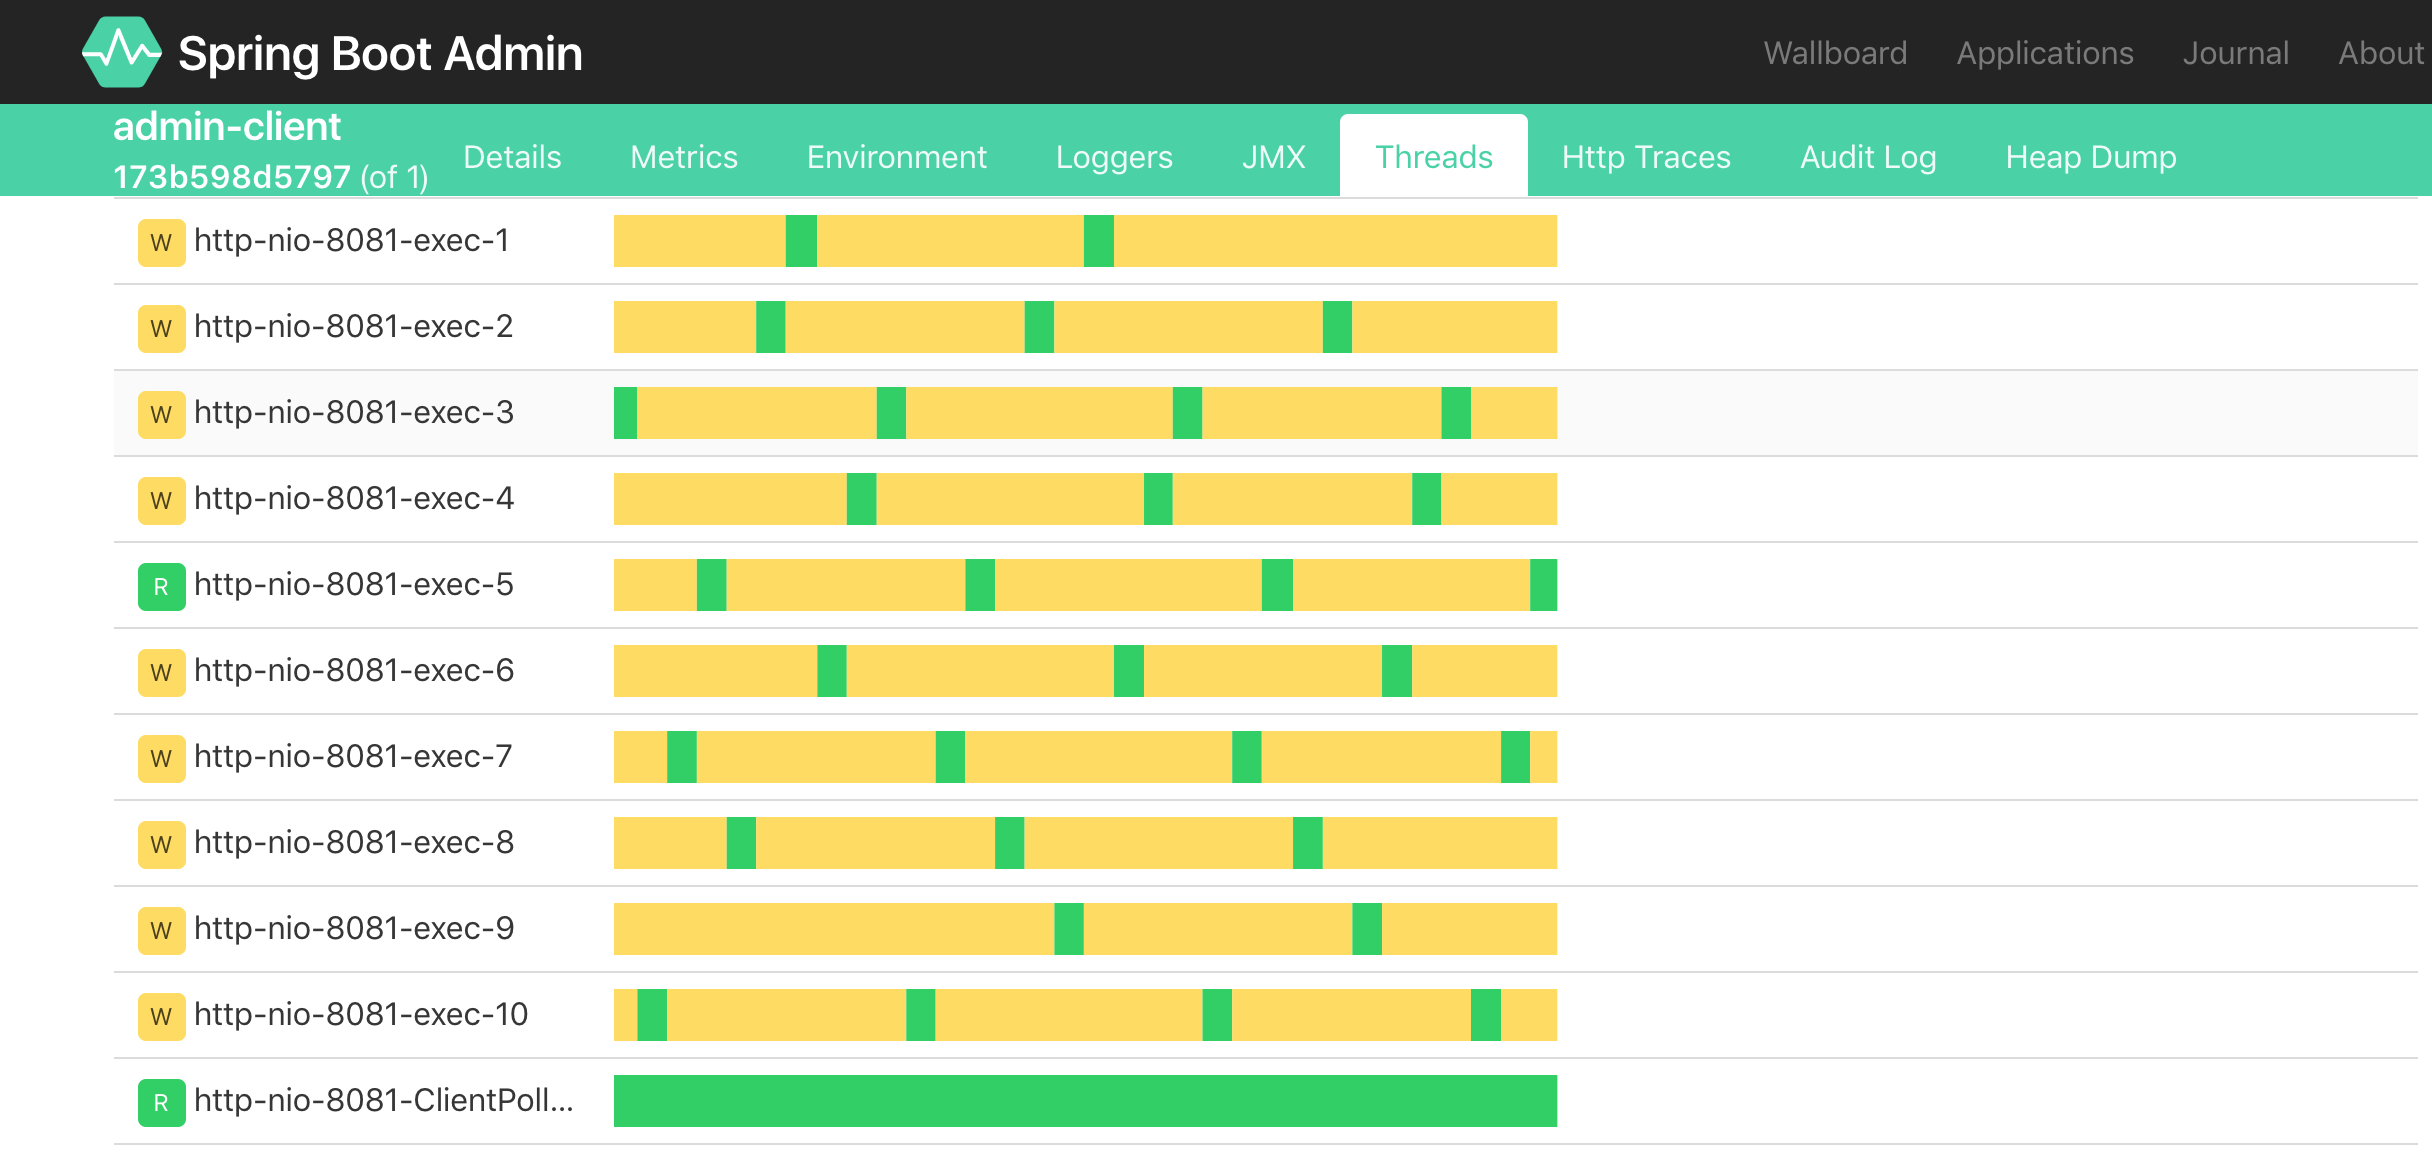Switch to the Metrics tab

tap(684, 157)
